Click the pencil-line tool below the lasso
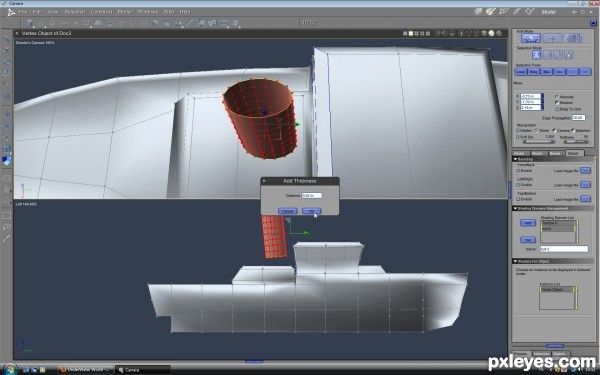The height and width of the screenshot is (375, 600). click(x=7, y=239)
